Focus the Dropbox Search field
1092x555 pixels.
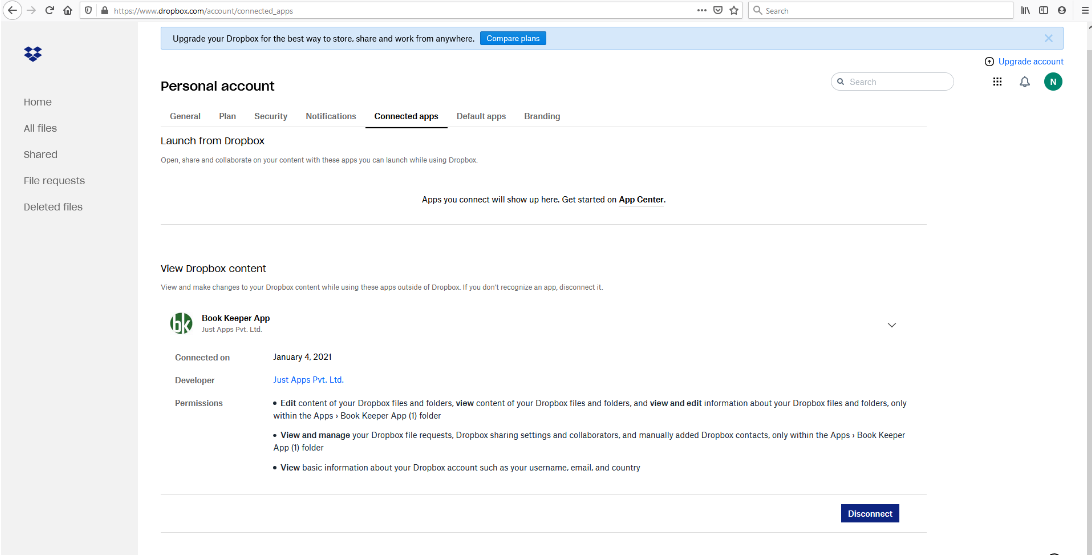click(892, 81)
